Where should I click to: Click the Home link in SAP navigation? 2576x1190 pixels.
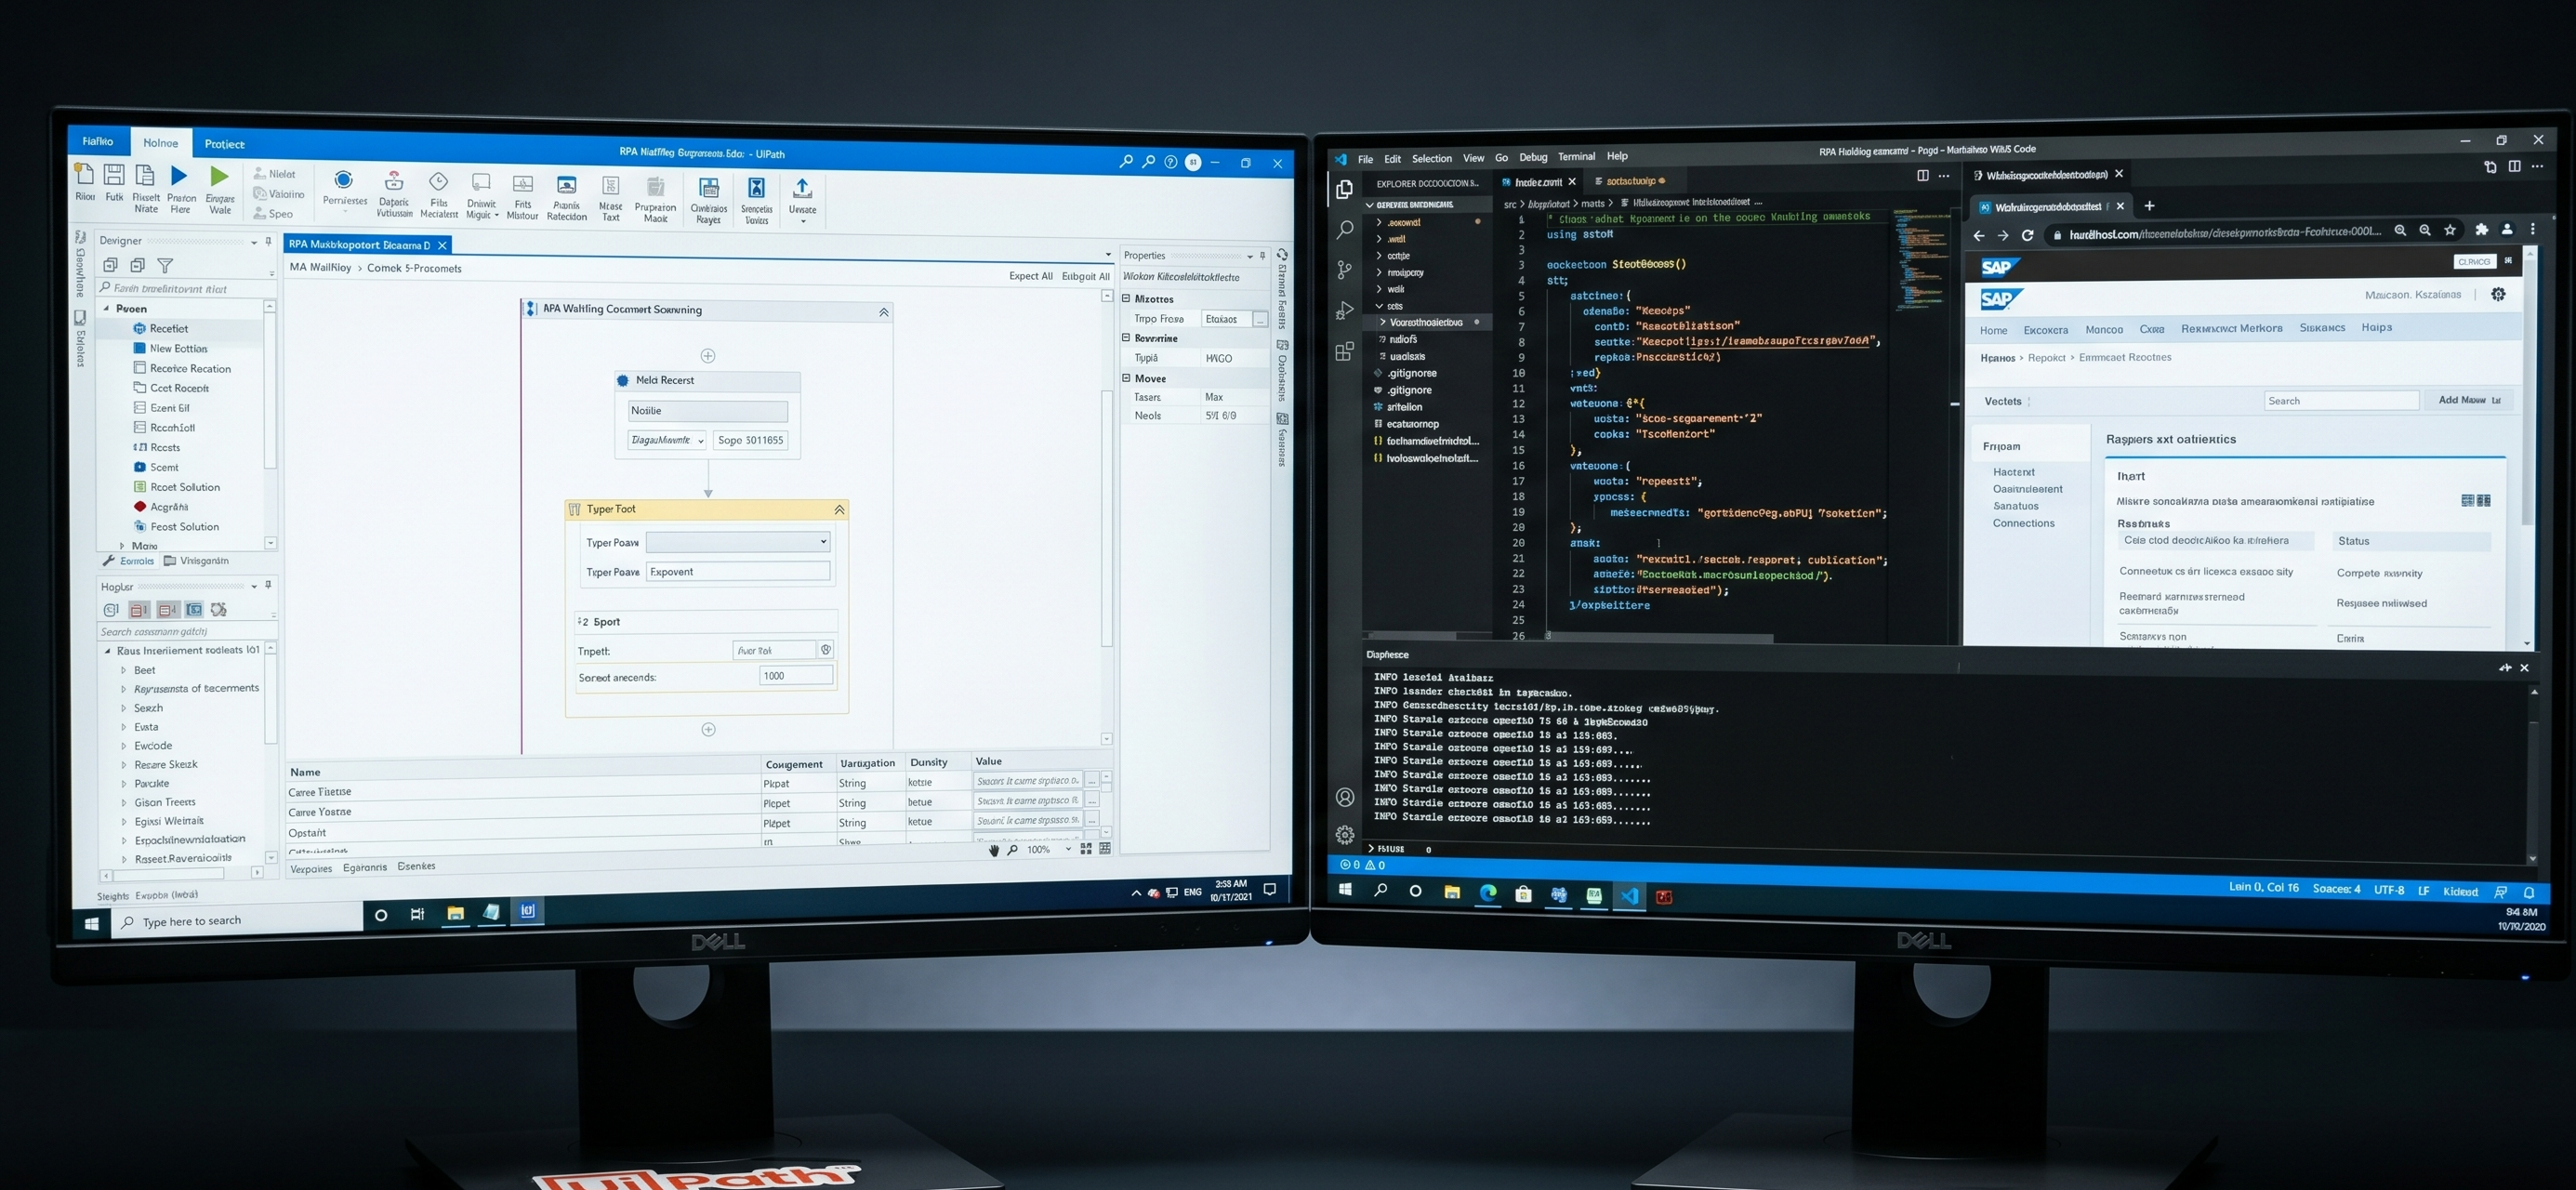1993,330
